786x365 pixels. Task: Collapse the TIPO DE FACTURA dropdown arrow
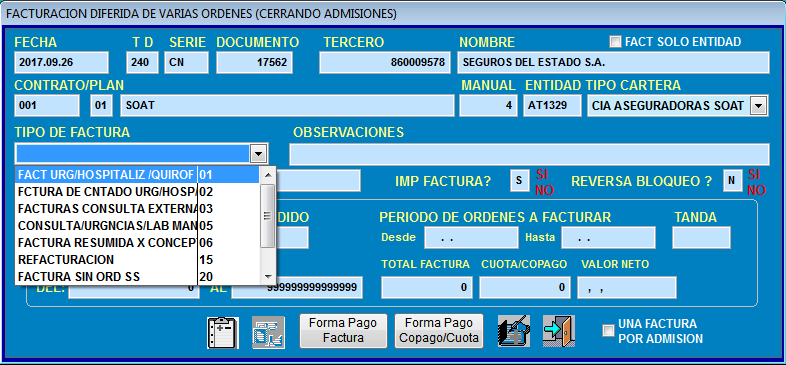[x=258, y=154]
